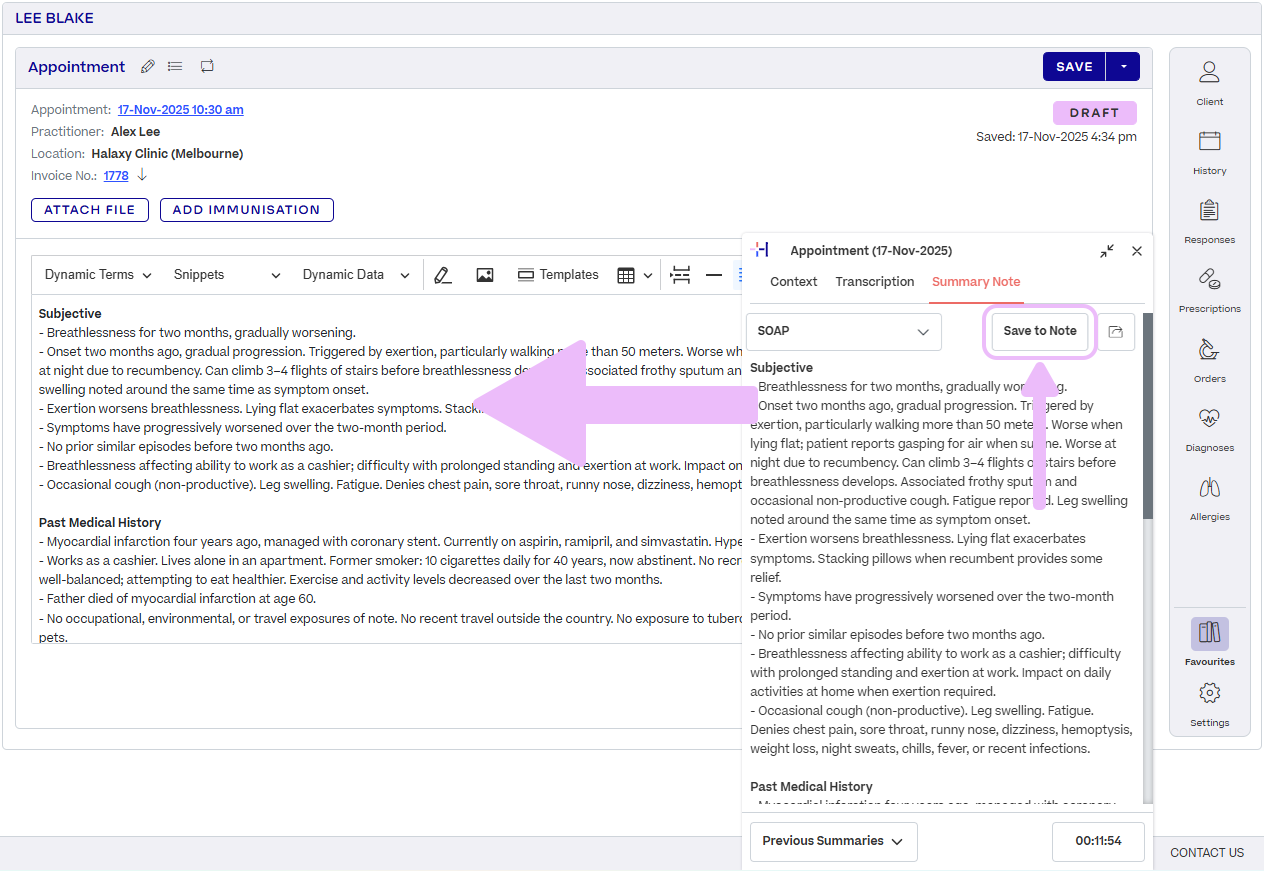
Task: Click the horizontal line icon in editor toolbar
Action: [714, 275]
